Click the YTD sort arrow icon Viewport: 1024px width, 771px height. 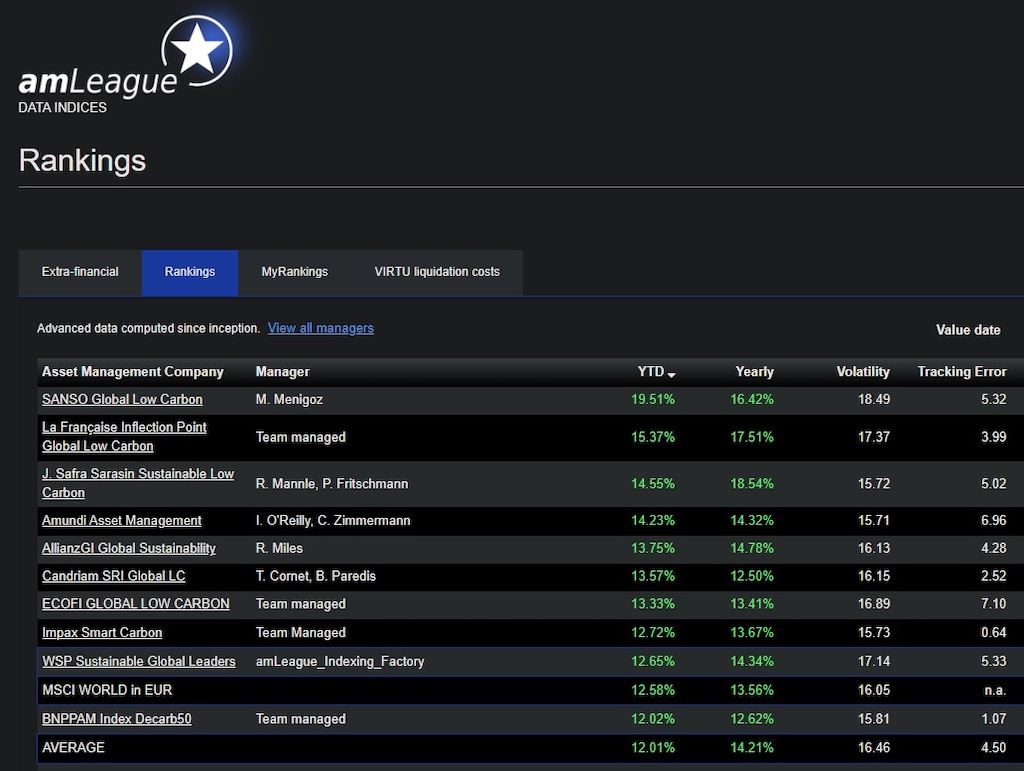click(x=671, y=374)
